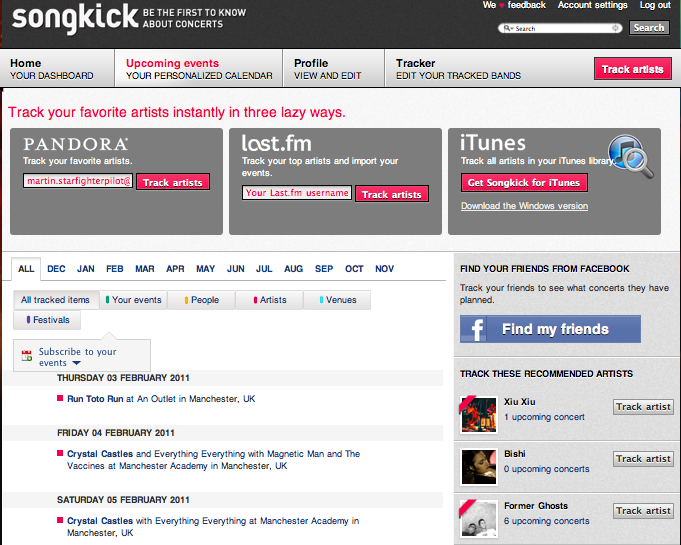Track artist Former Ghosts
Viewport: 681px width, 545px height.
[643, 511]
